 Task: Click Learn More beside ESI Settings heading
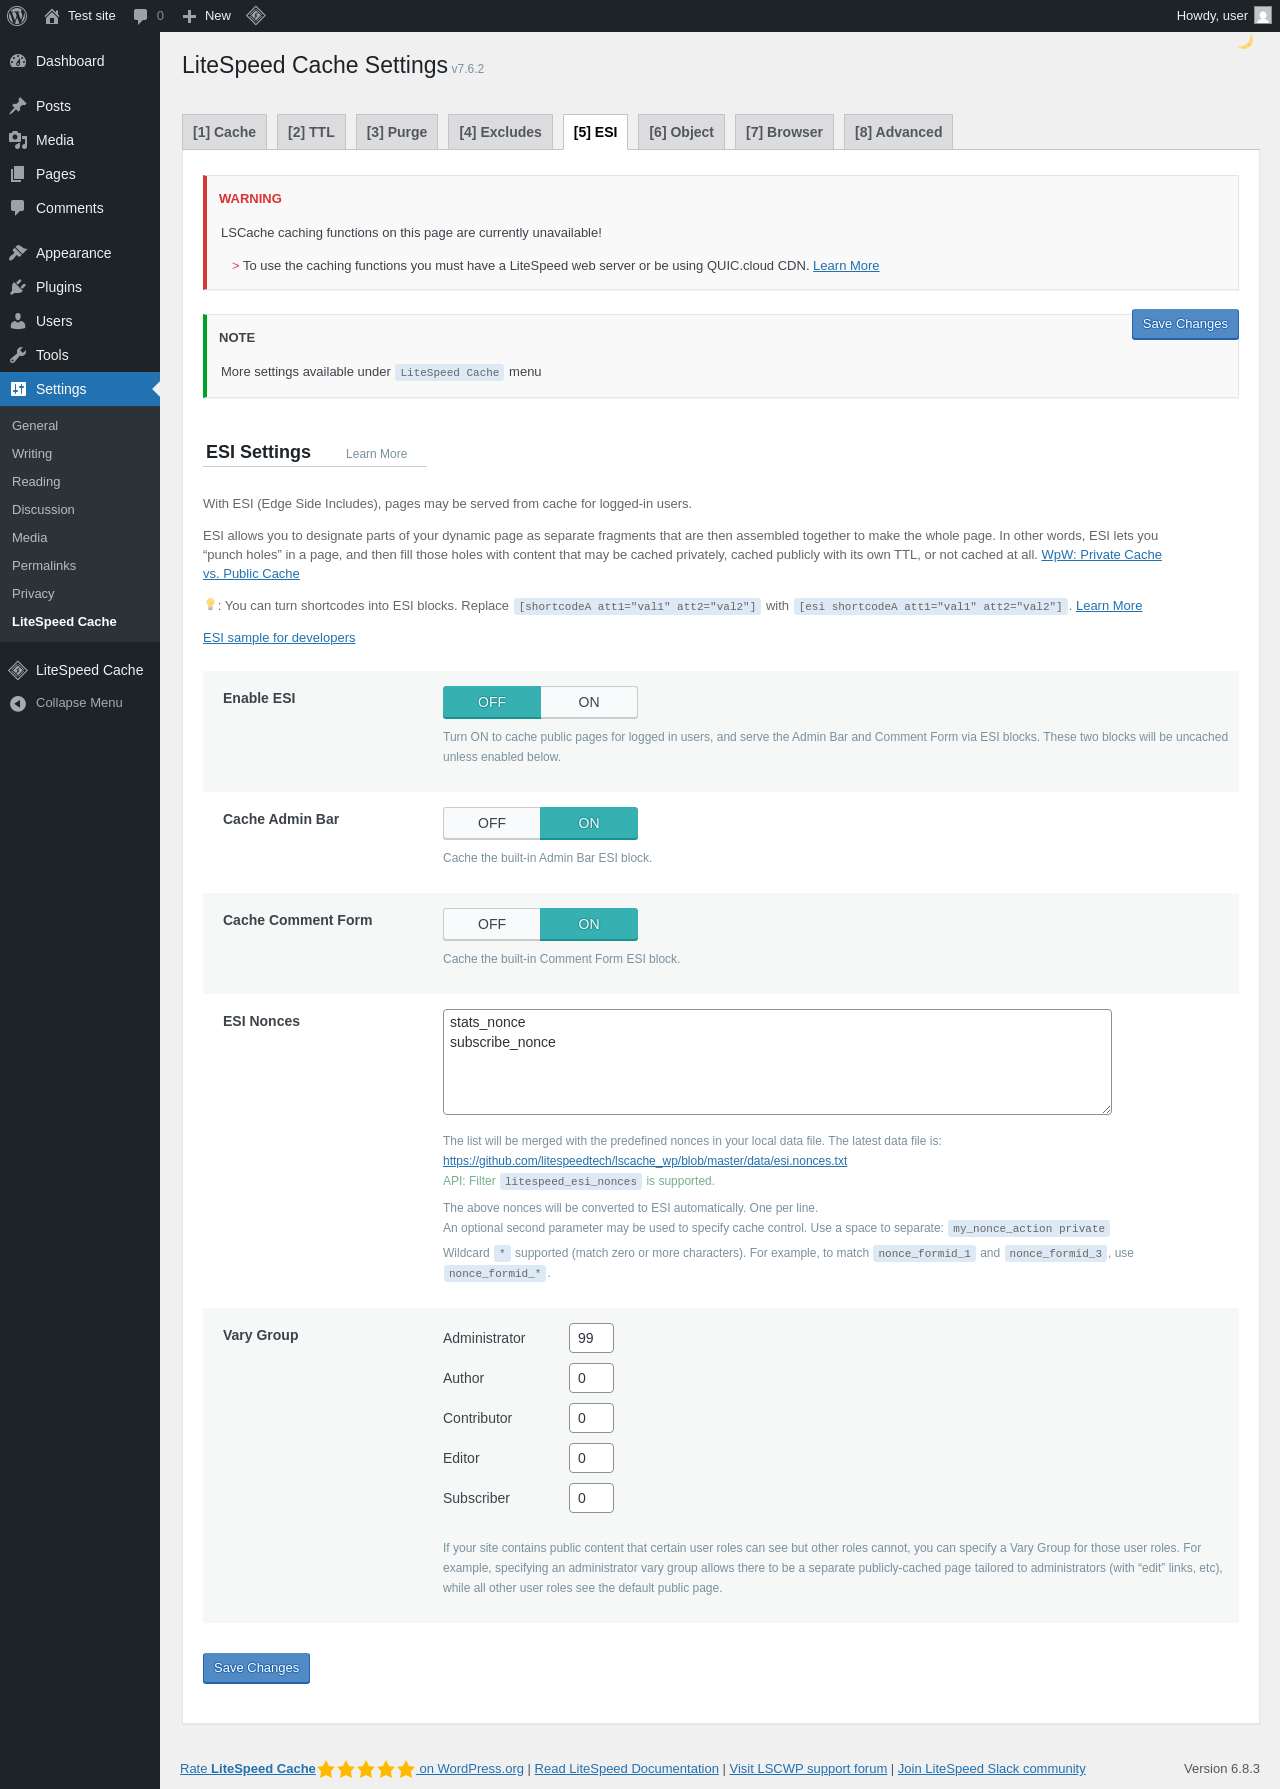point(376,454)
